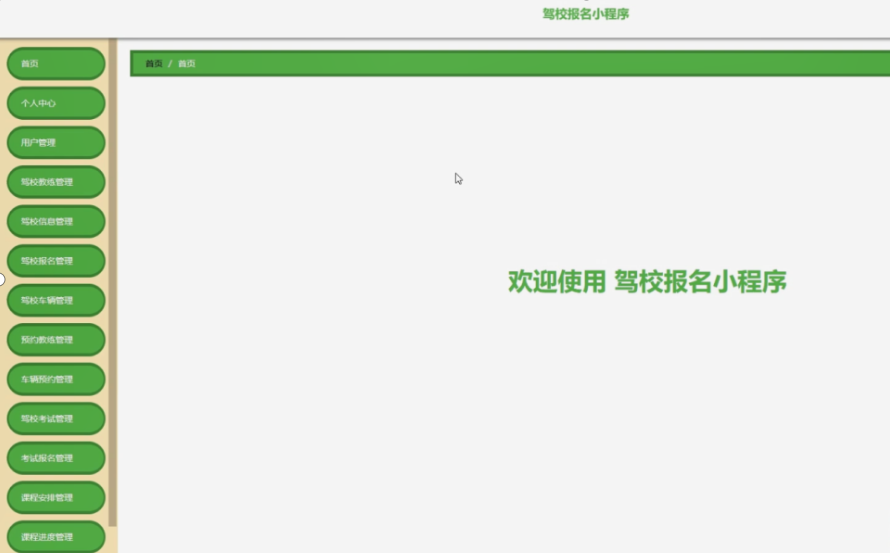
Task: Click the second 首页 breadcrumb entry
Action: click(187, 64)
